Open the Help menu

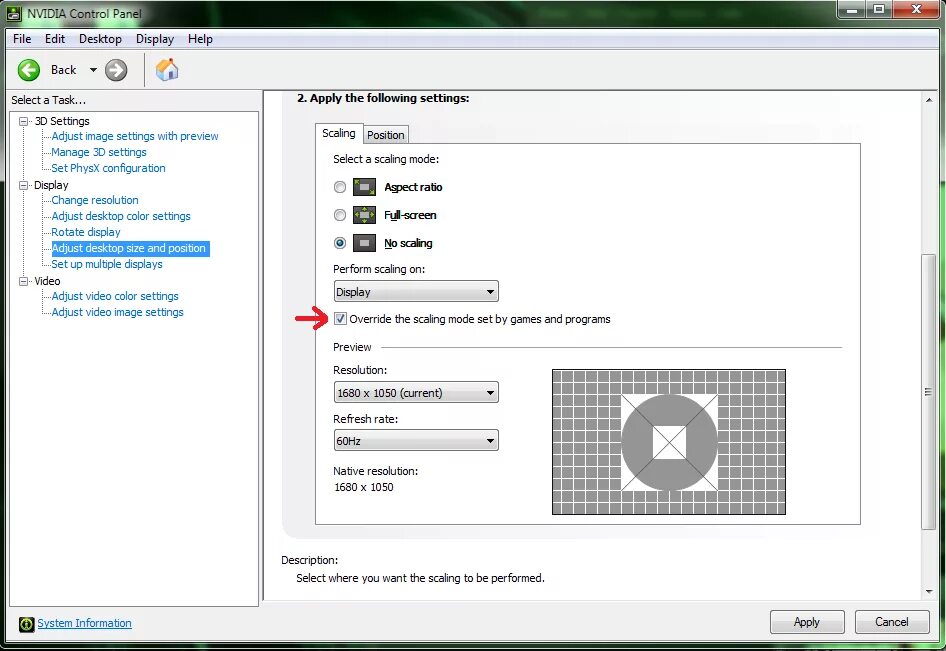(200, 39)
